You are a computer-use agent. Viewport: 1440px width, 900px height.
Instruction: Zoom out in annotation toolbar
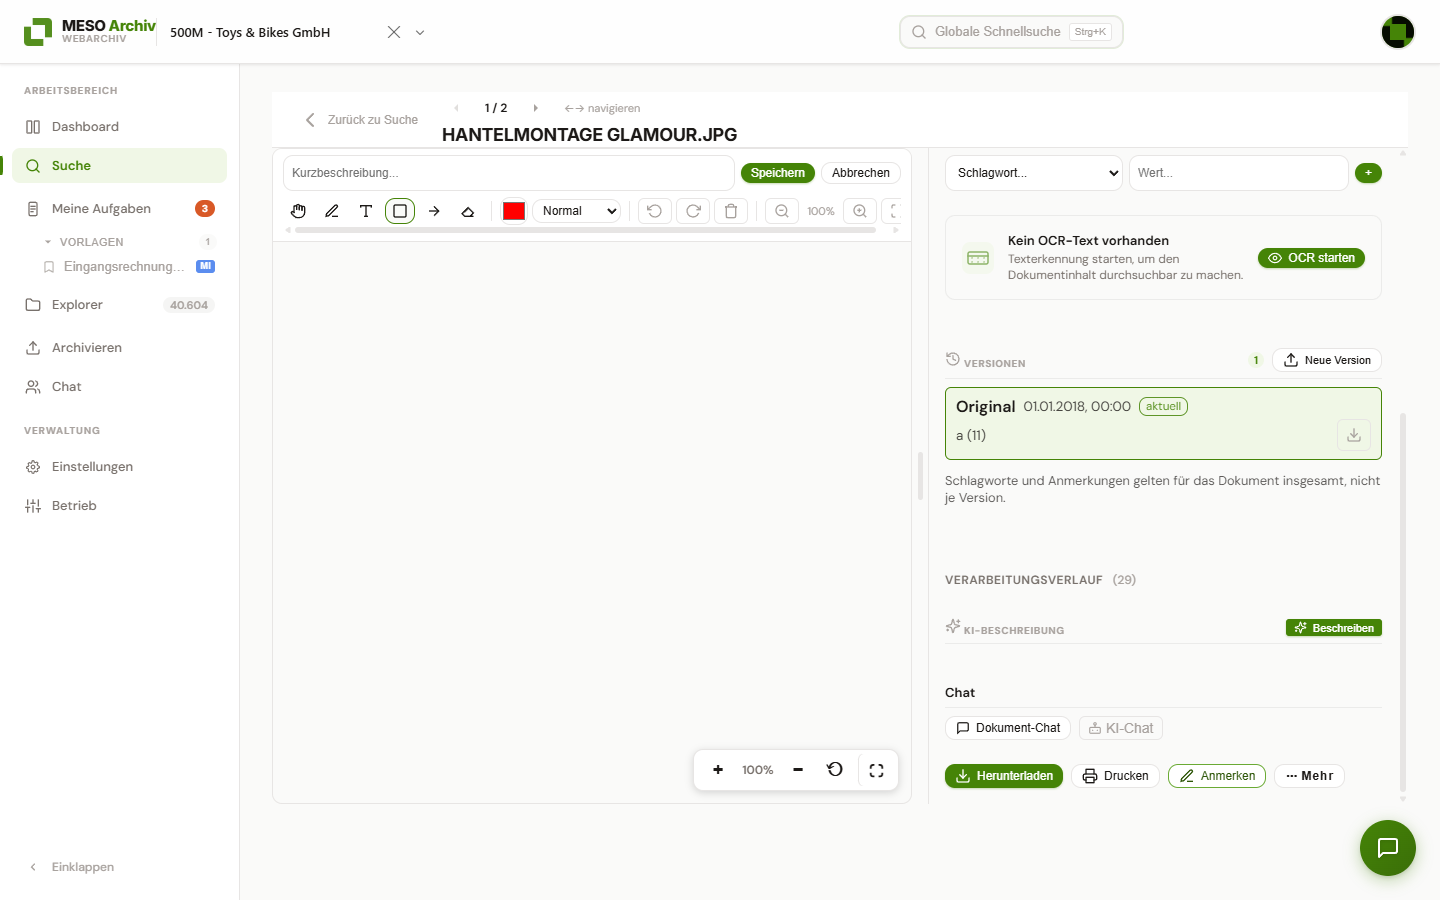click(x=782, y=211)
